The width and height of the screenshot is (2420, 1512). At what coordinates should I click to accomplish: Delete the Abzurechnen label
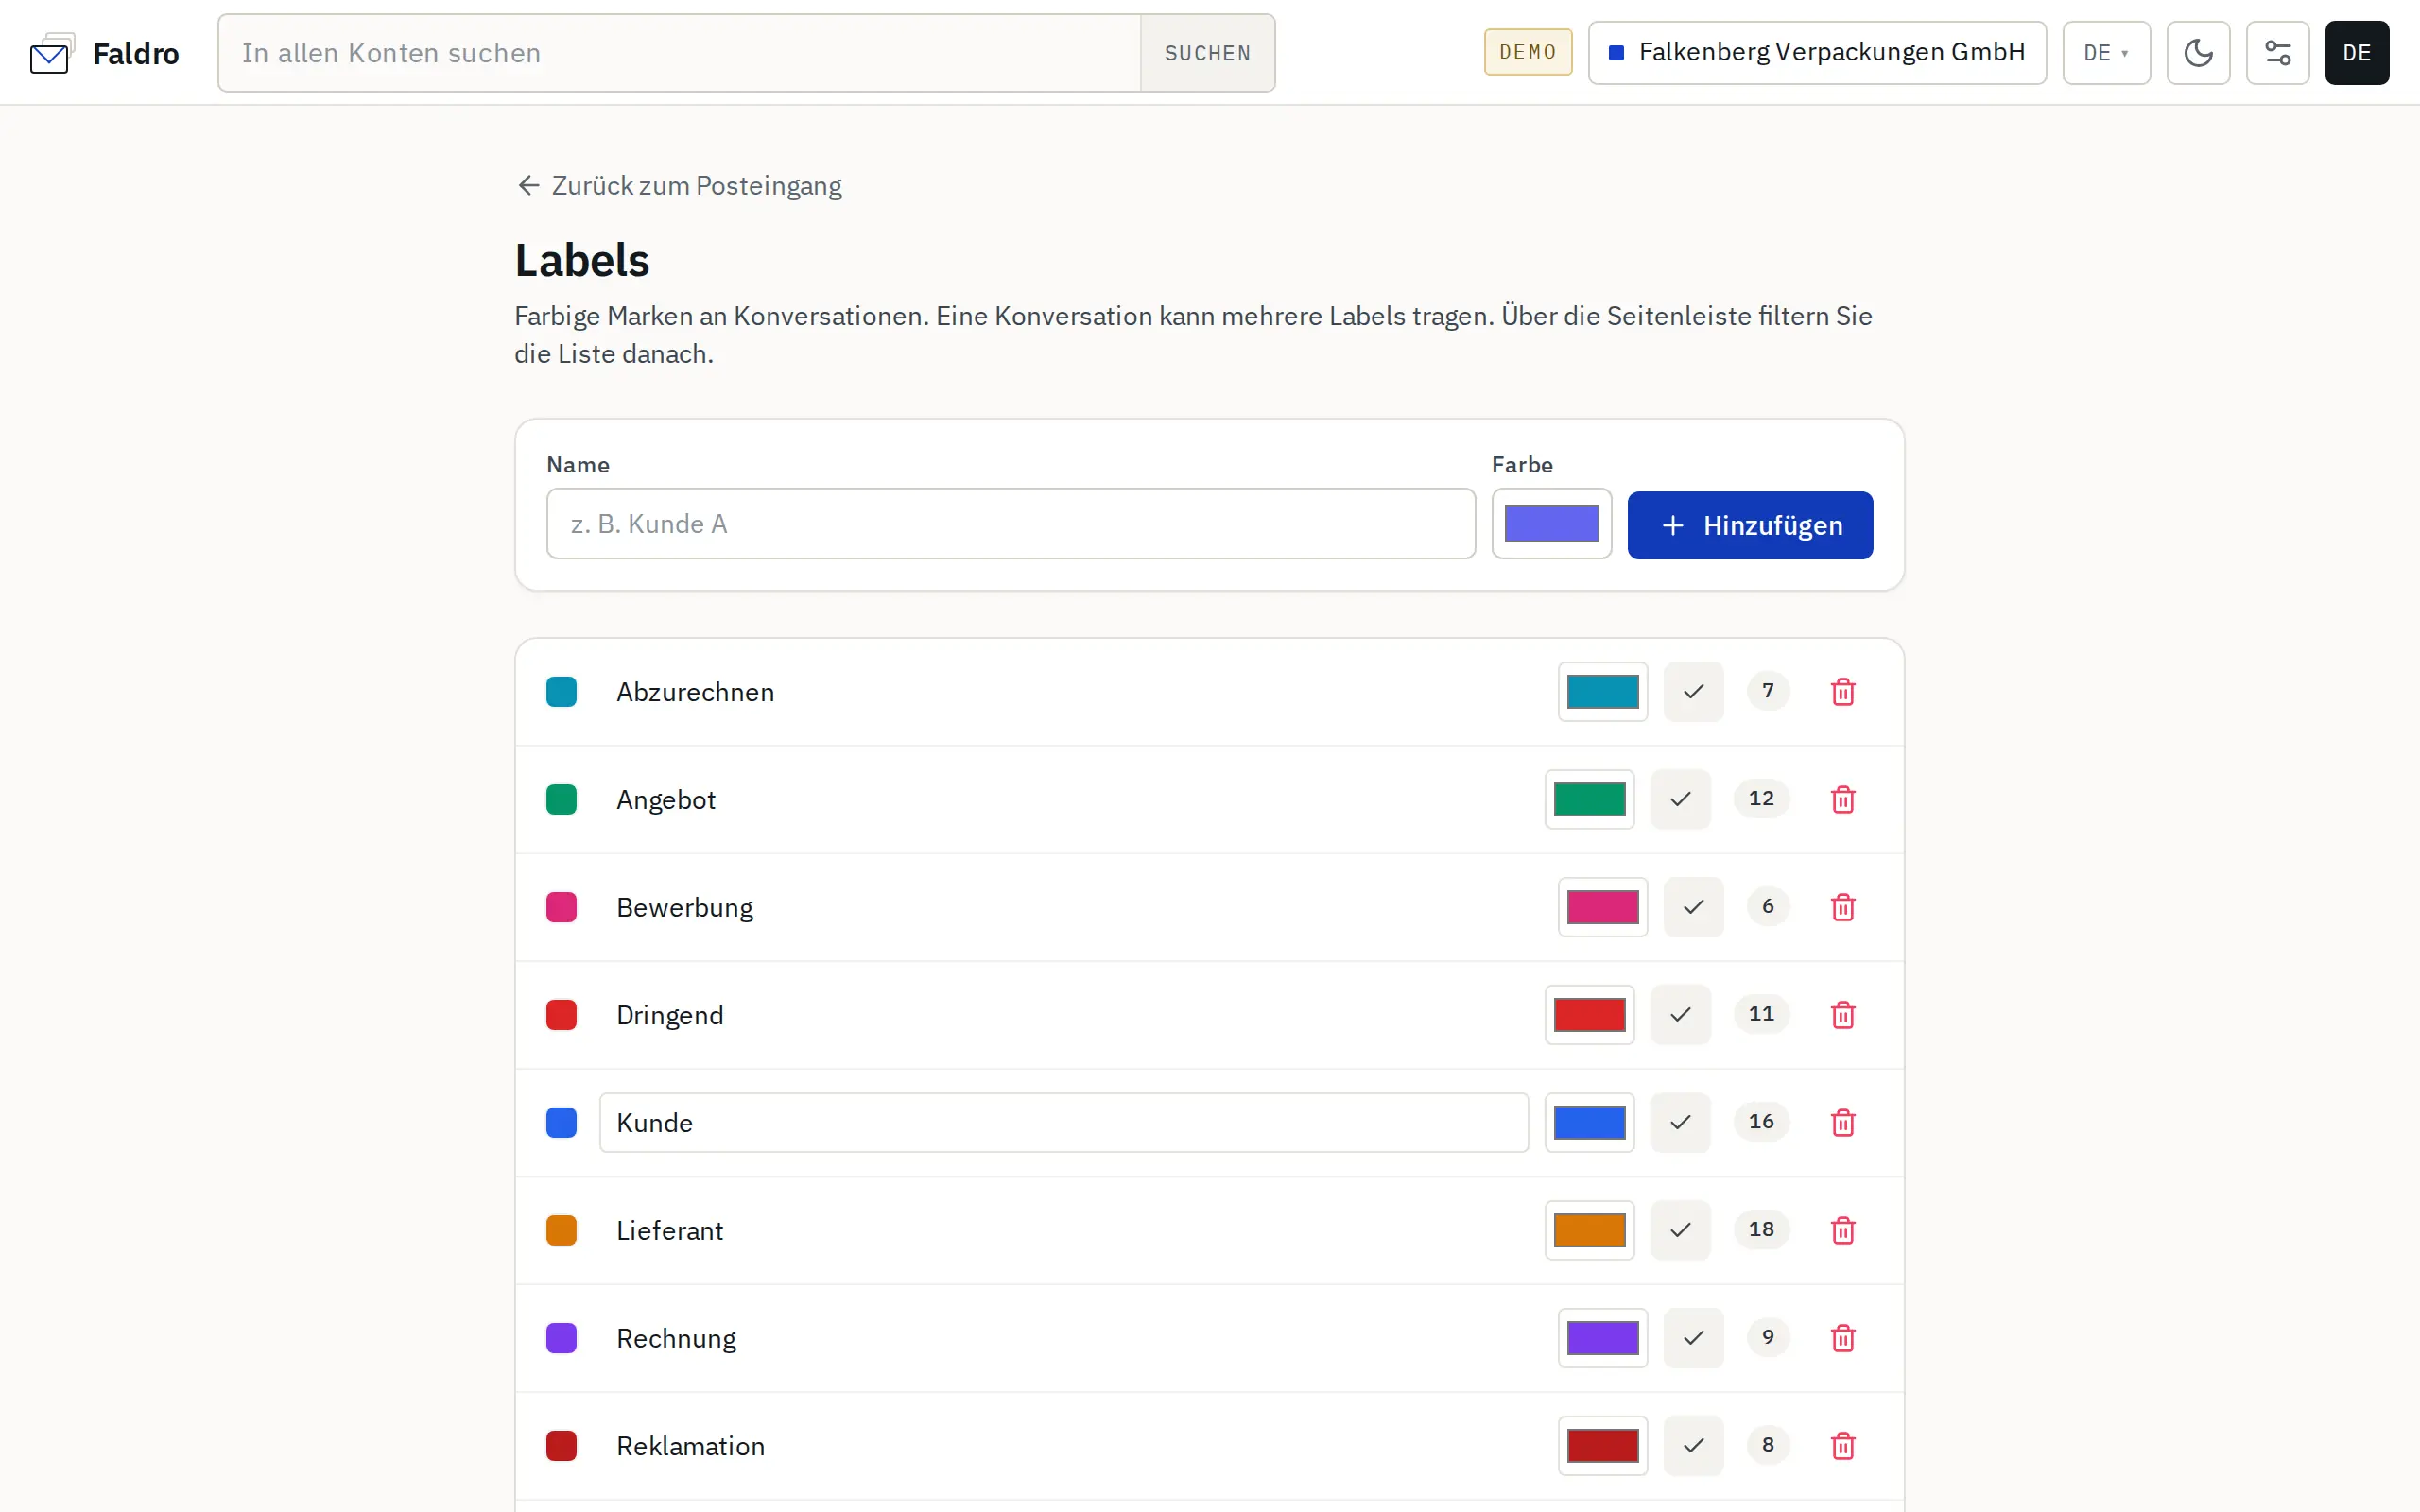pyautogui.click(x=1842, y=692)
